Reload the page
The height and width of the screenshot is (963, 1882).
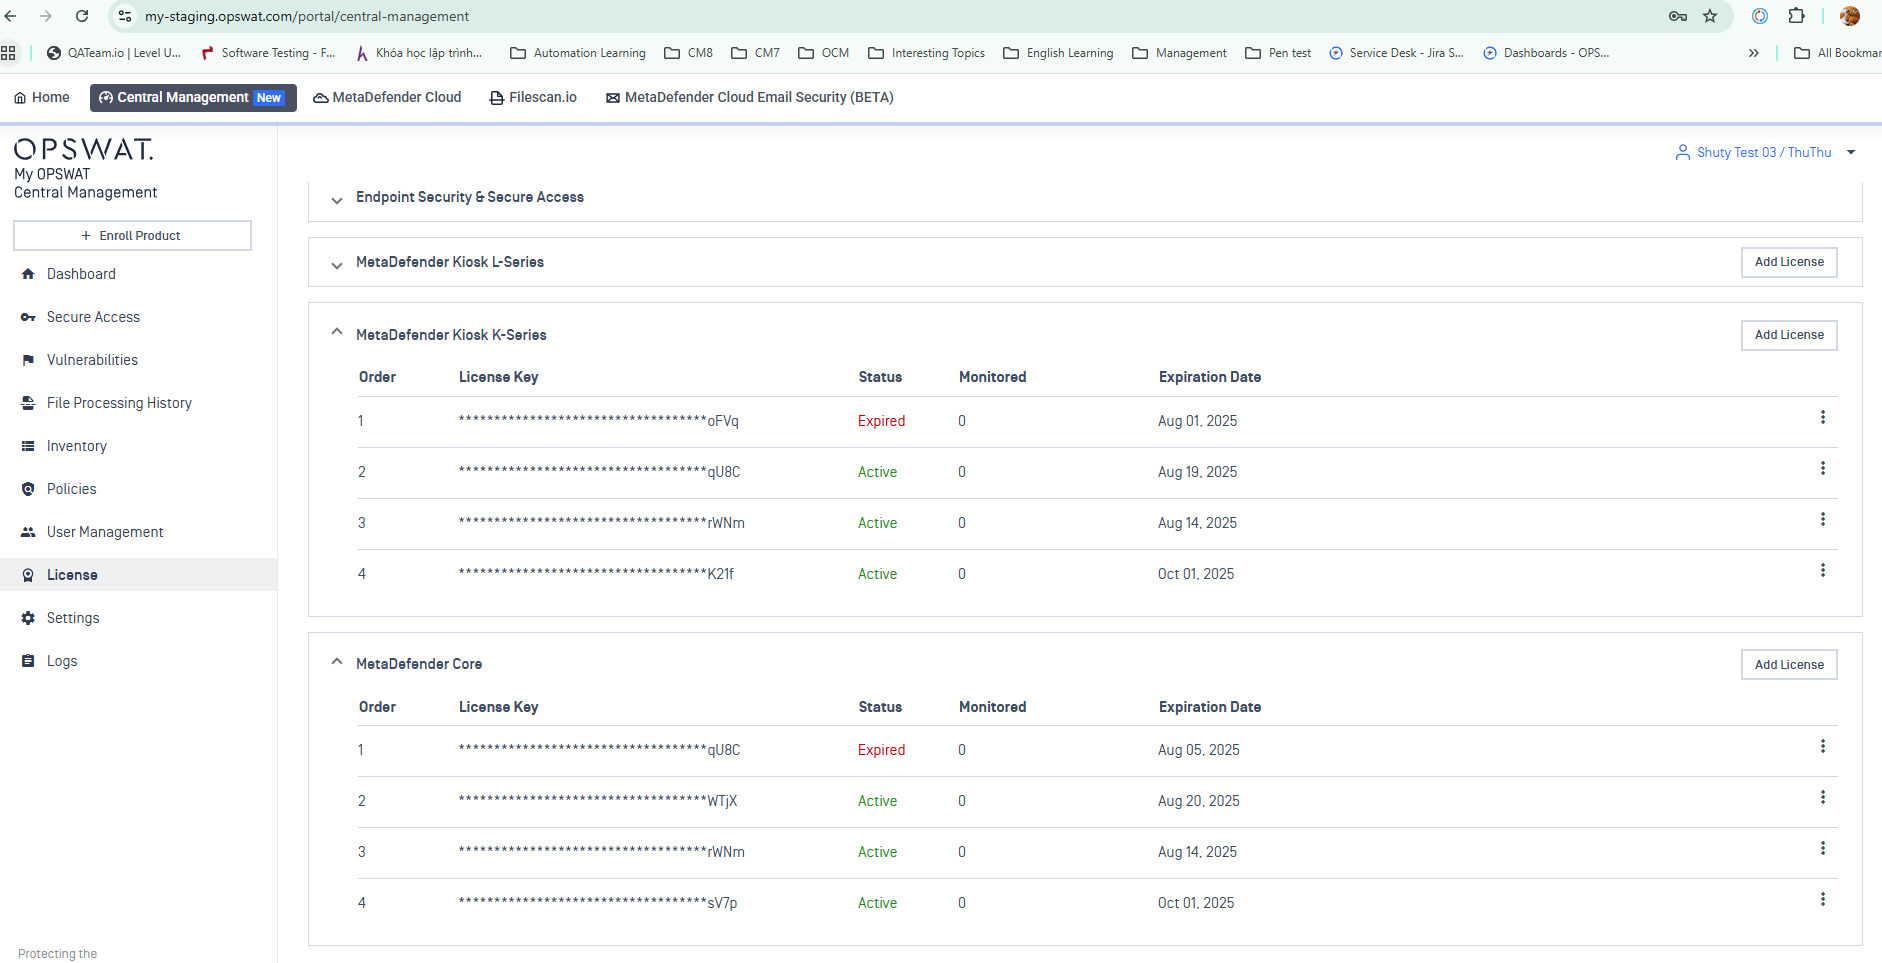[82, 16]
